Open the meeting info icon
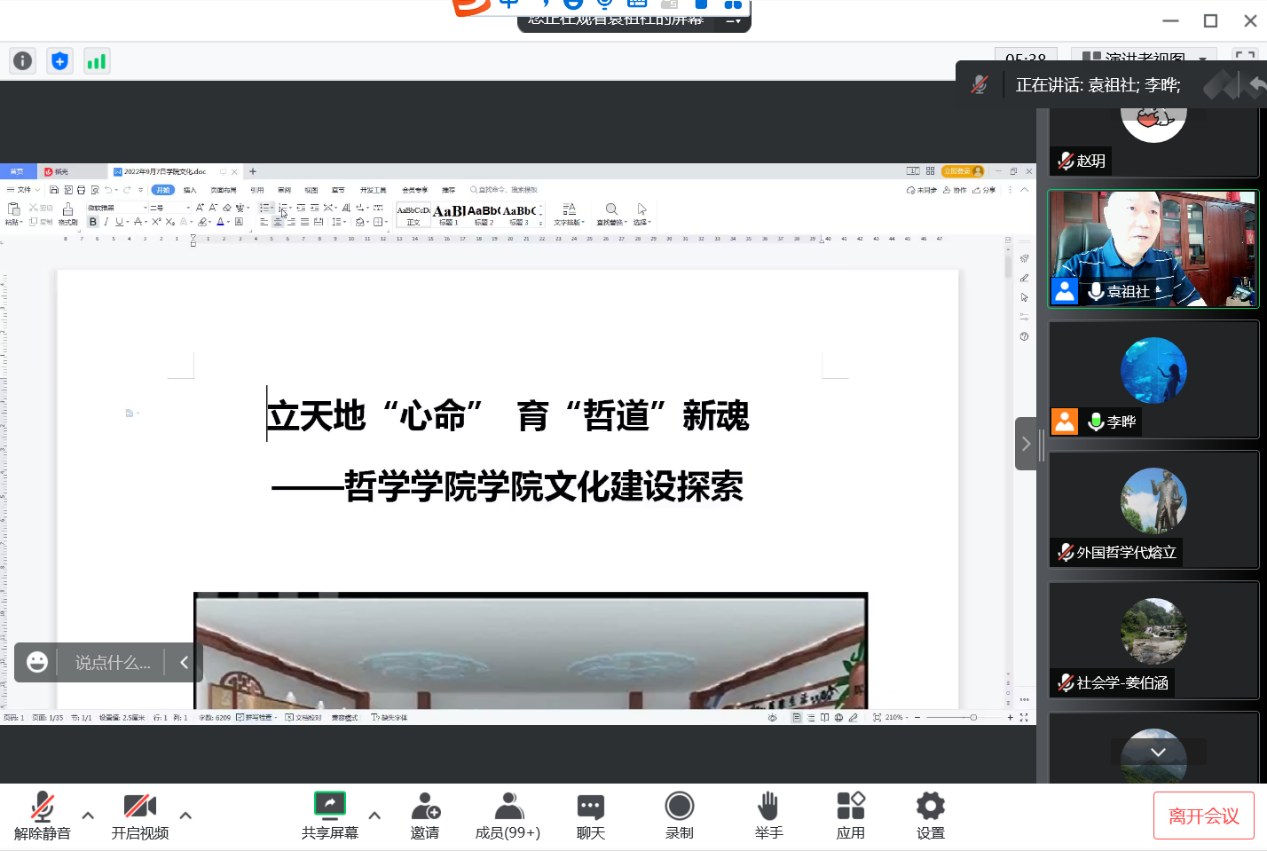Viewport: 1267px width, 851px height. (x=22, y=61)
